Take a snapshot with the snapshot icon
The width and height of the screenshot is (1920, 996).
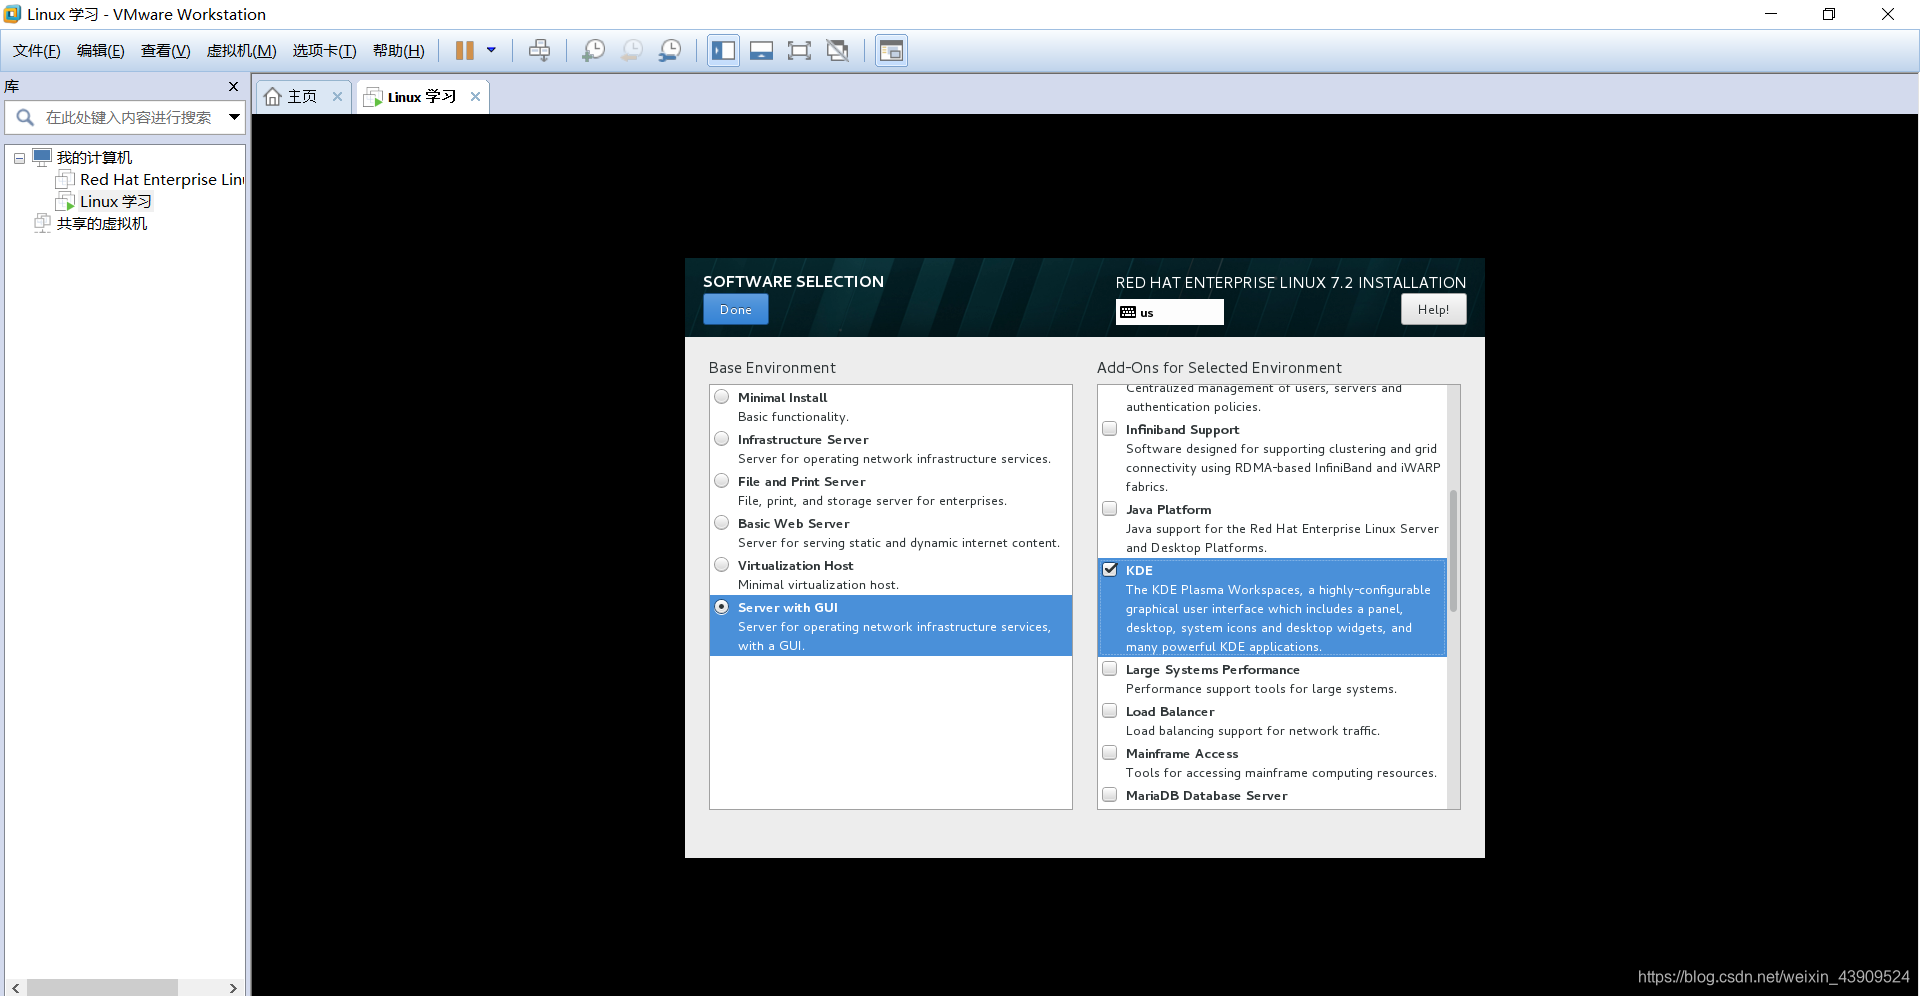(593, 50)
